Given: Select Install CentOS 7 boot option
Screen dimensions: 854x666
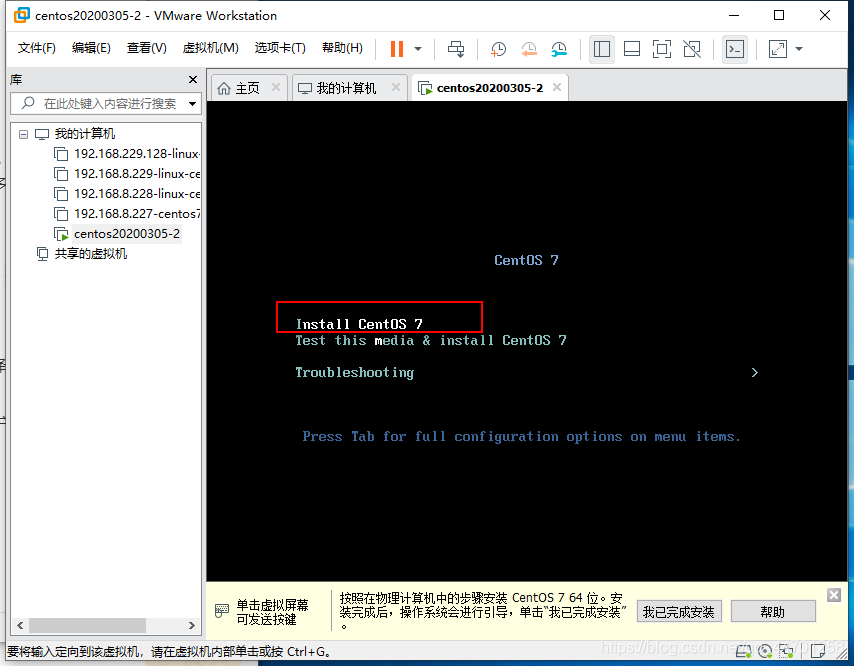Looking at the screenshot, I should 359,324.
